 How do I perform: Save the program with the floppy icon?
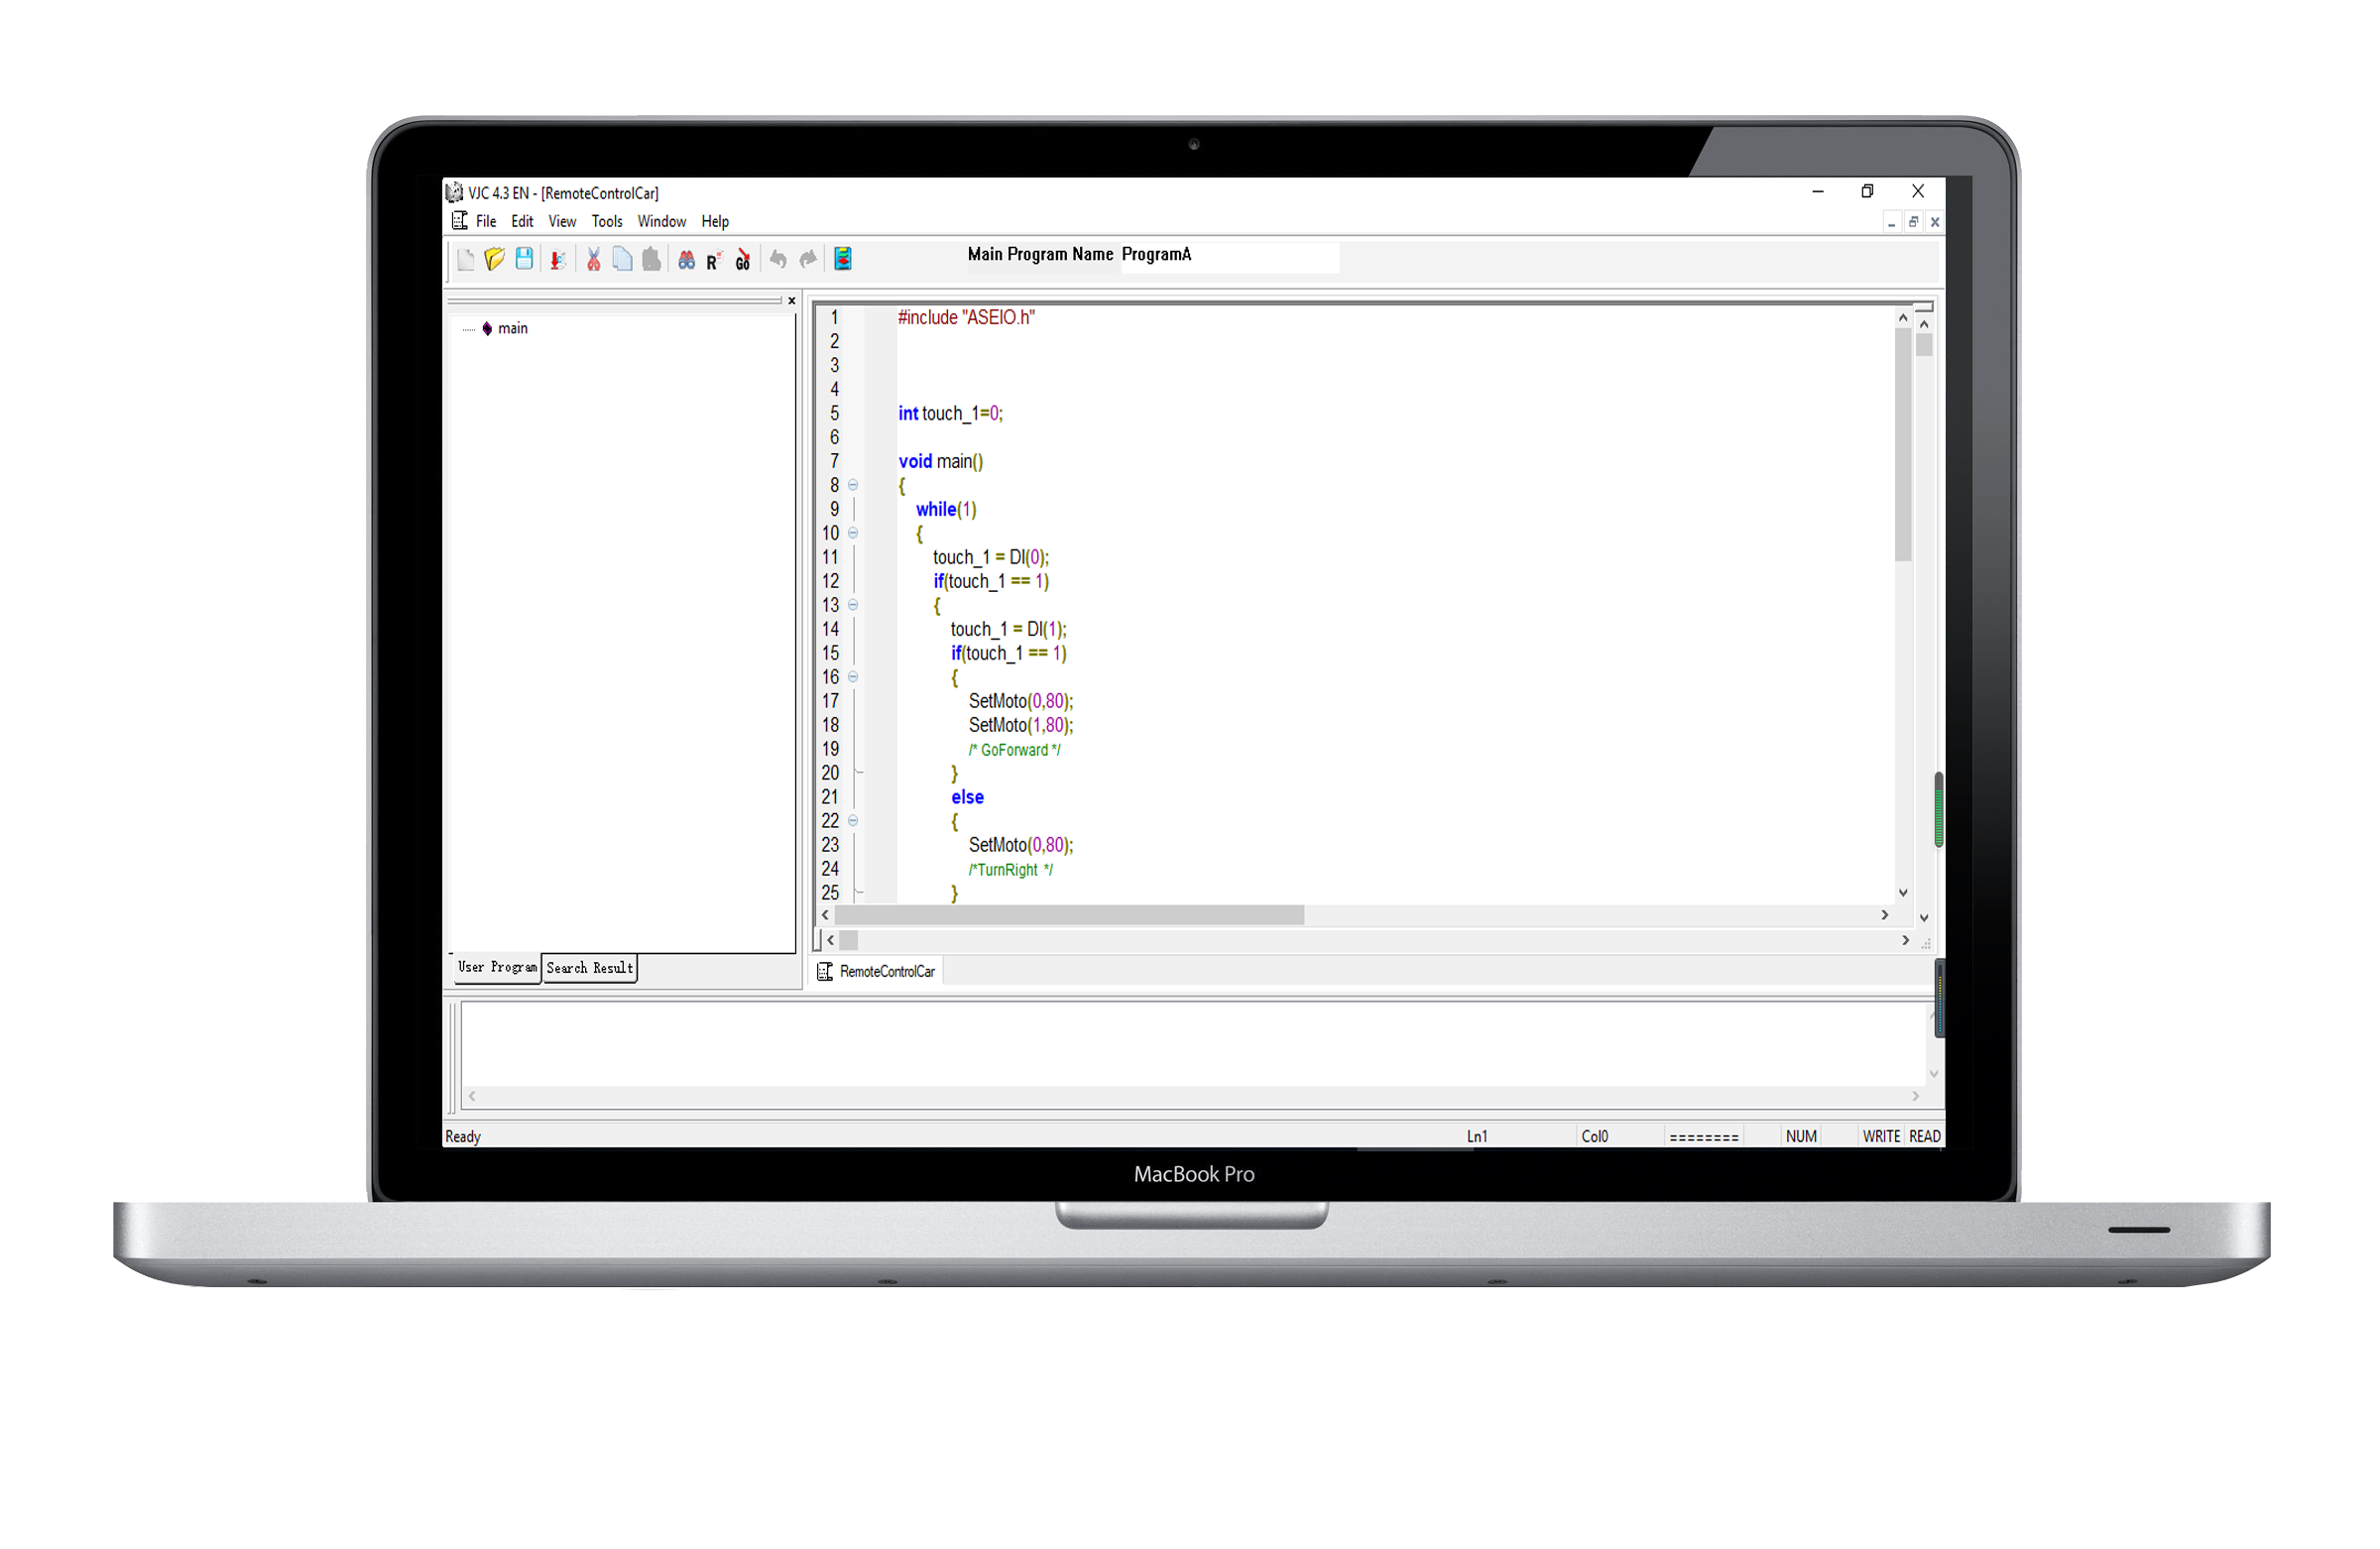[524, 260]
